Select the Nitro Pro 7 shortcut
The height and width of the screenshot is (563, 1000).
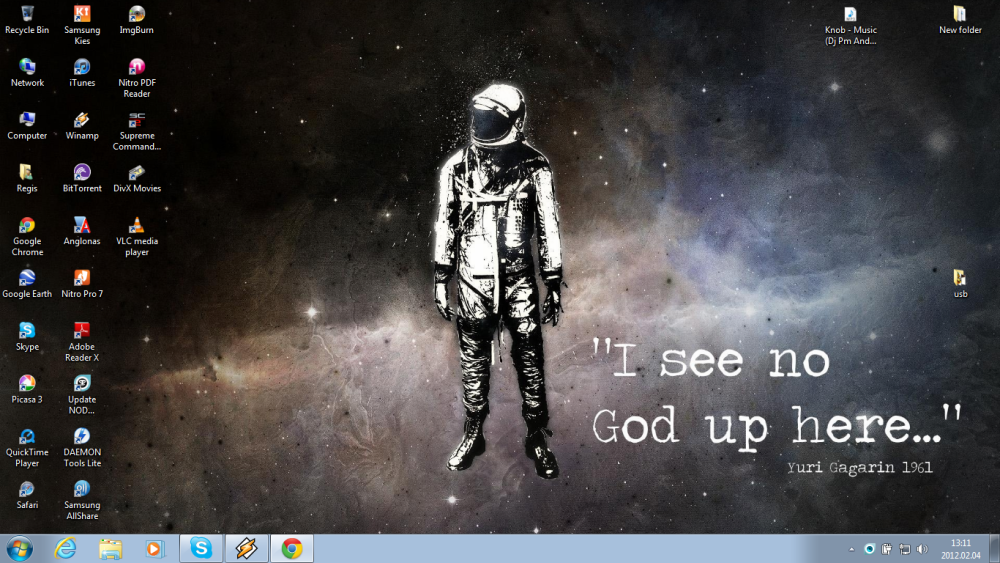tap(82, 284)
